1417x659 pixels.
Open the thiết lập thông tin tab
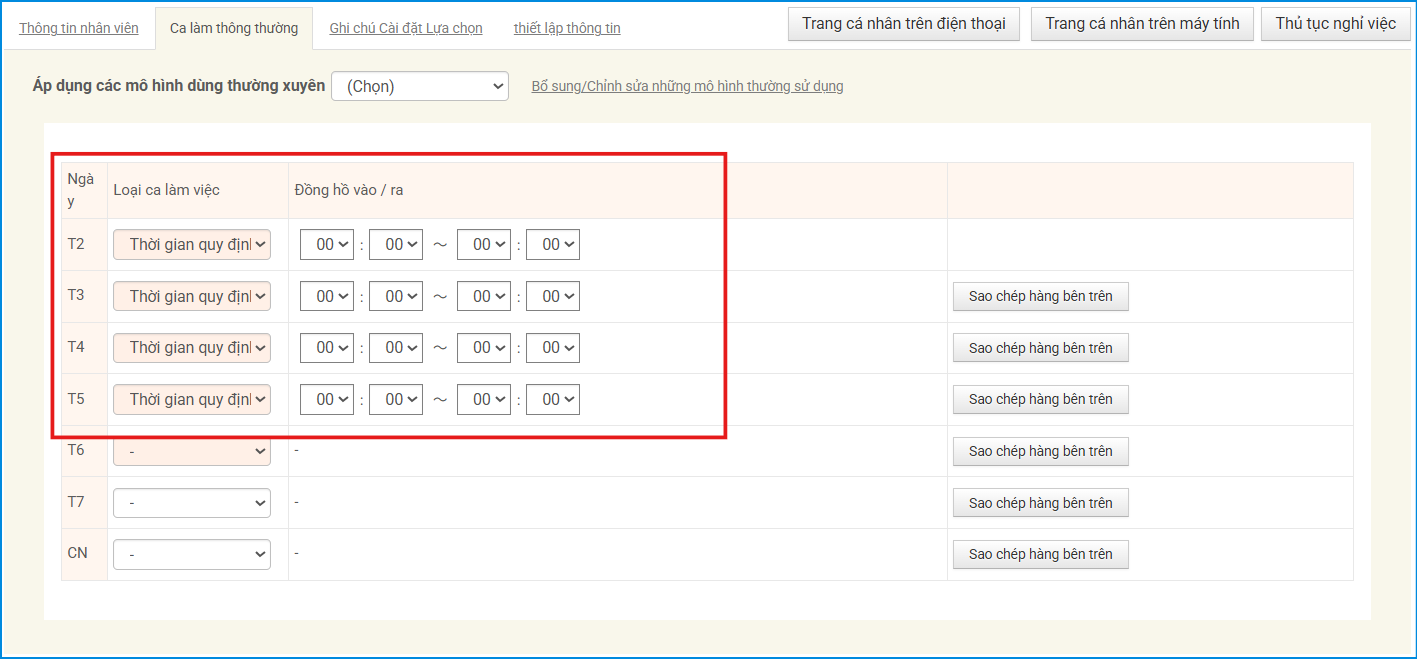566,28
